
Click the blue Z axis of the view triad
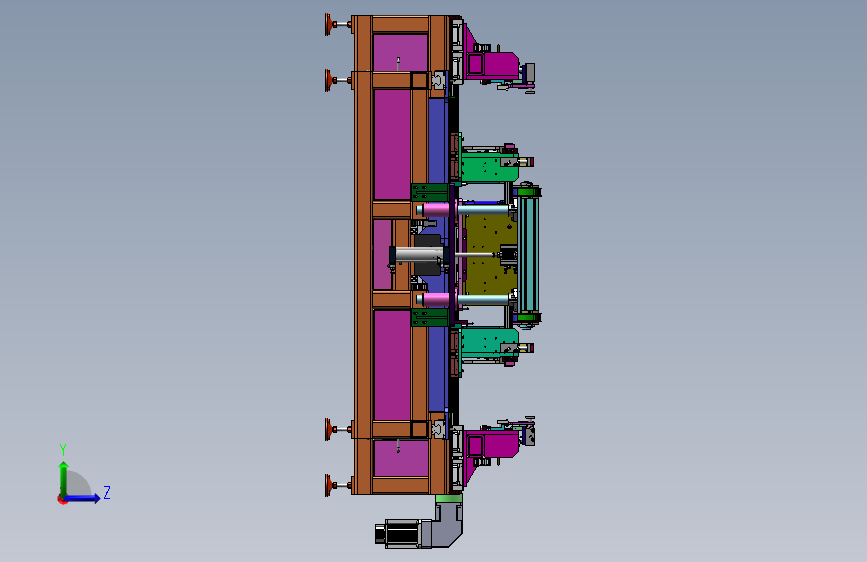tap(83, 498)
